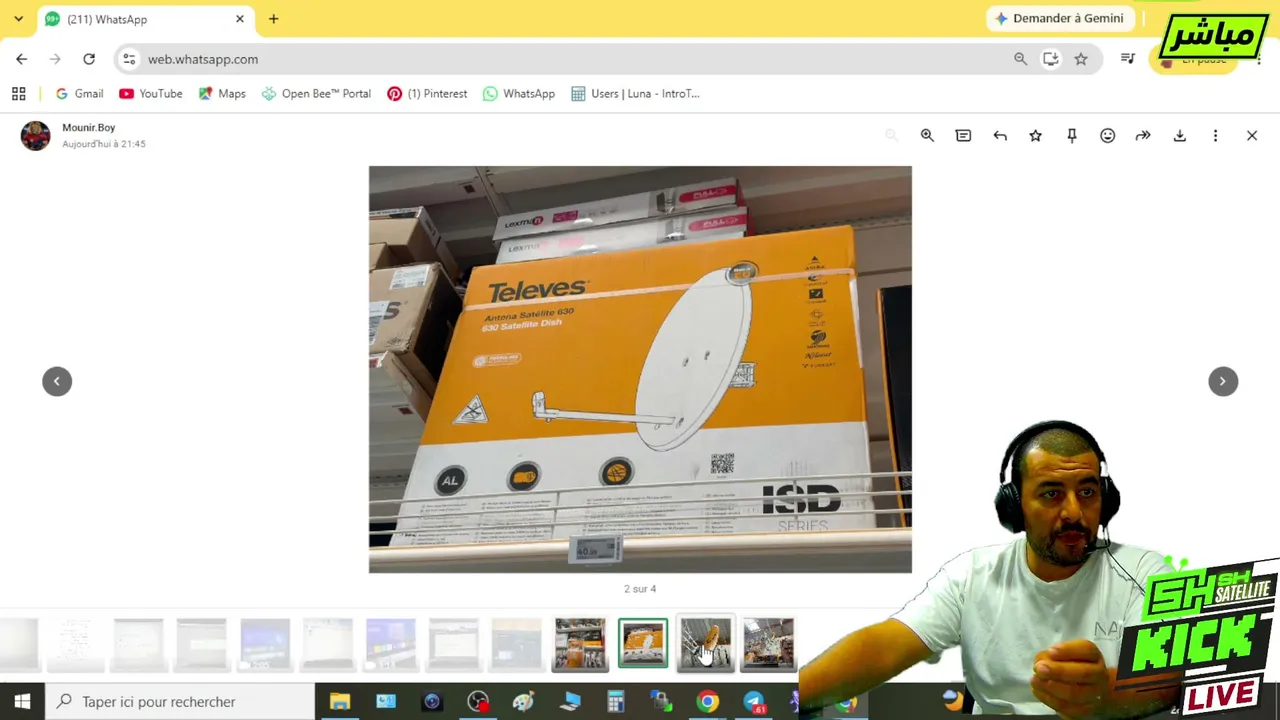Click the taskbar search box
This screenshot has width=1280, height=720.
[x=180, y=702]
